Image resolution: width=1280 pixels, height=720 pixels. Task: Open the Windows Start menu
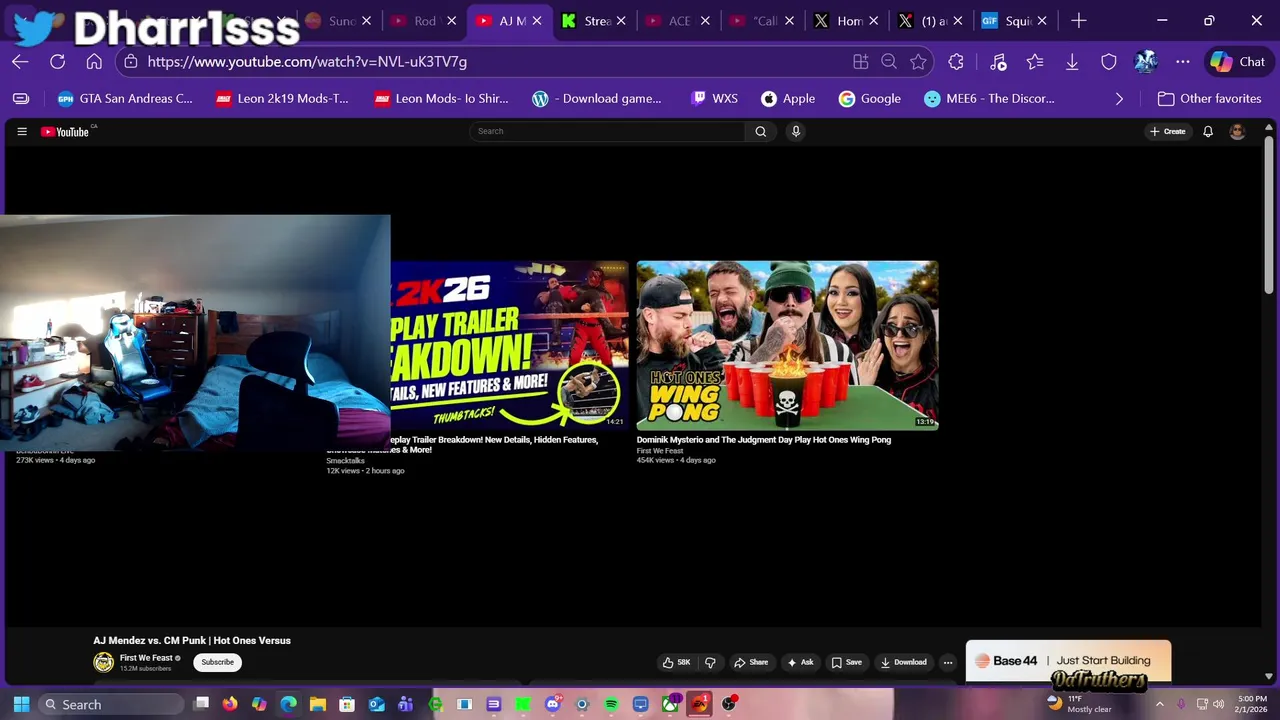coord(21,704)
